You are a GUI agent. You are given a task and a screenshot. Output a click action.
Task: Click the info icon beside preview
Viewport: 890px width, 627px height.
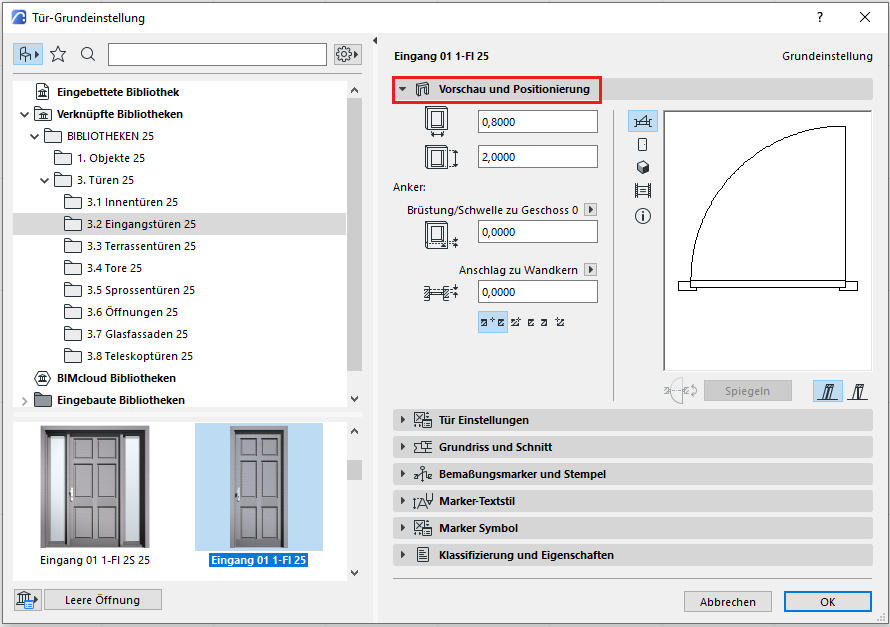(643, 215)
